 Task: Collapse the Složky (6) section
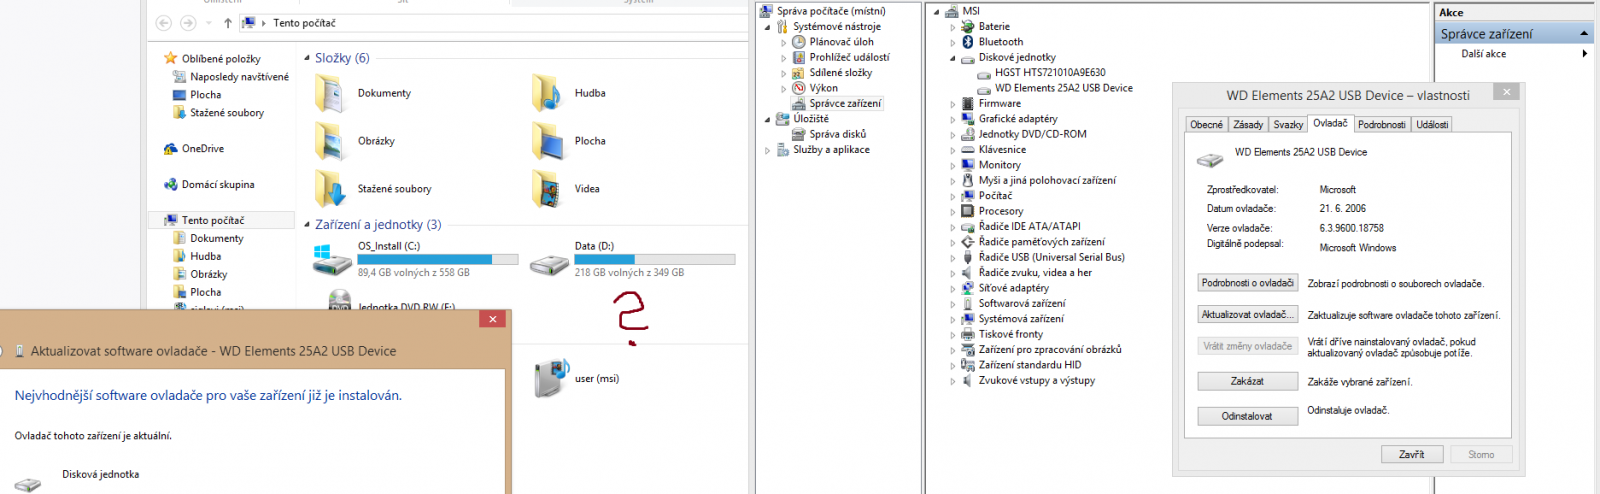307,58
